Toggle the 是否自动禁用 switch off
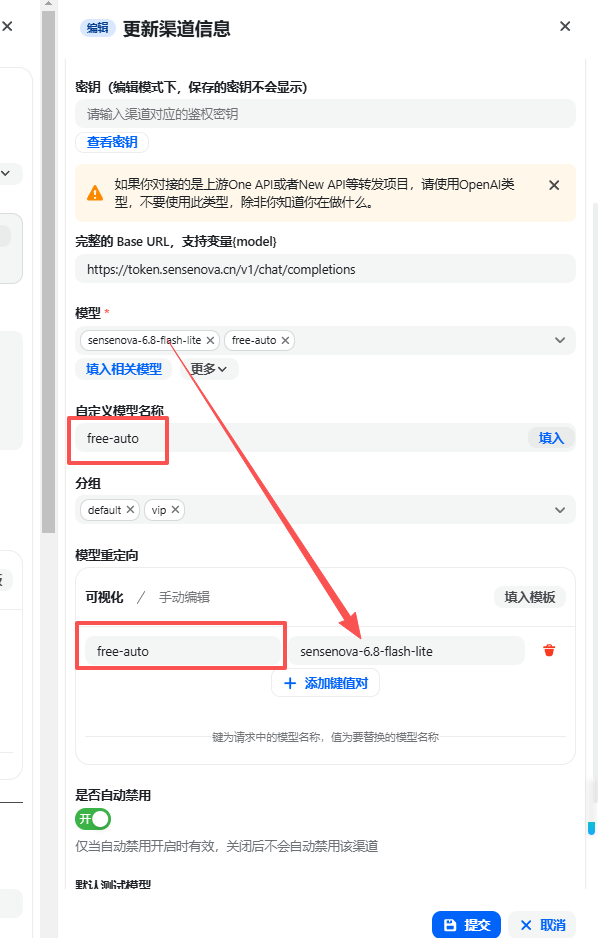598x938 pixels. (x=93, y=818)
